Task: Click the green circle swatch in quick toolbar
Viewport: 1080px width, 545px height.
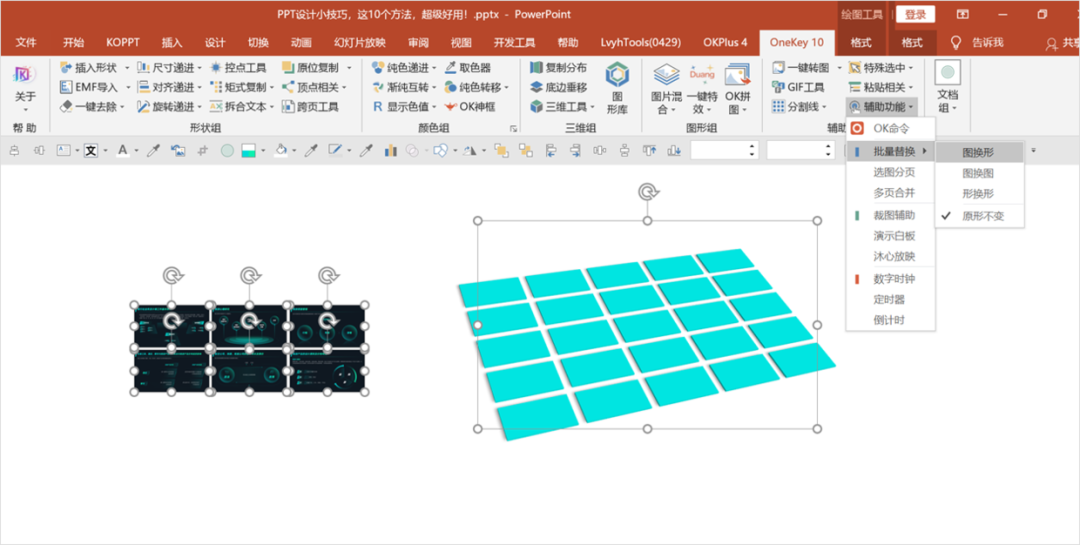Action: (227, 150)
